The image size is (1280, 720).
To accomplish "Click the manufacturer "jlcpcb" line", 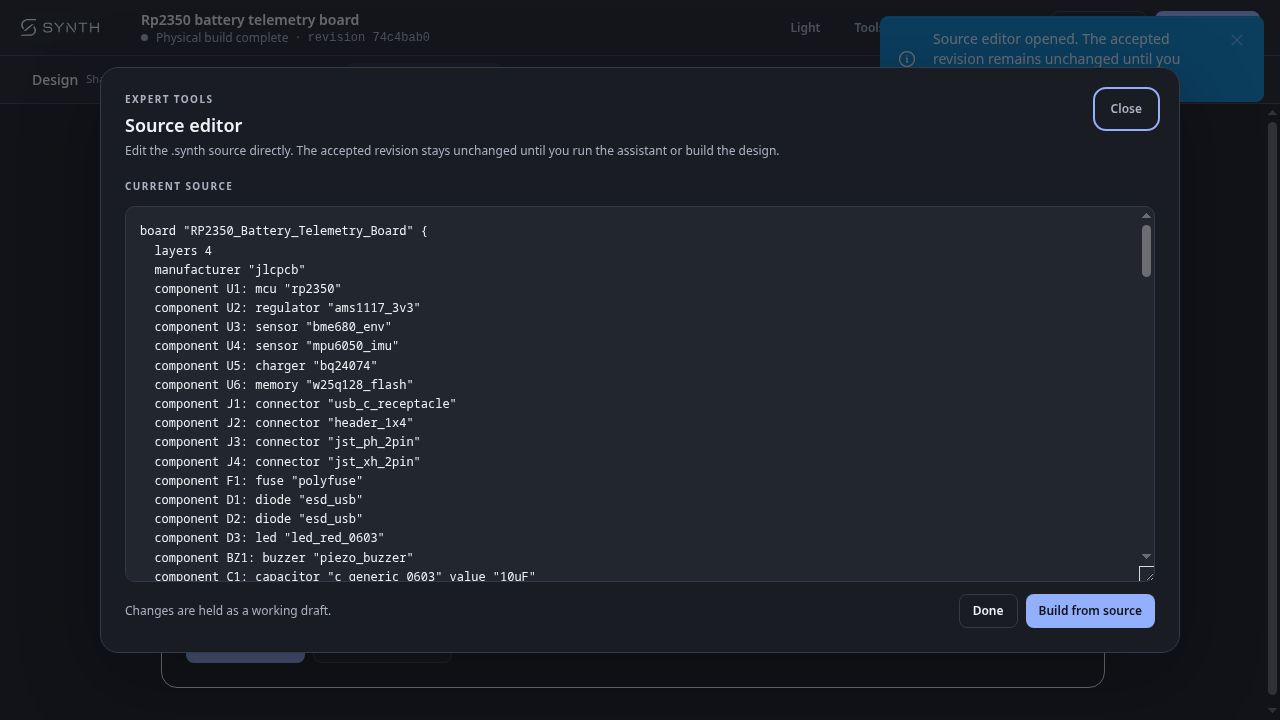I will [x=230, y=270].
